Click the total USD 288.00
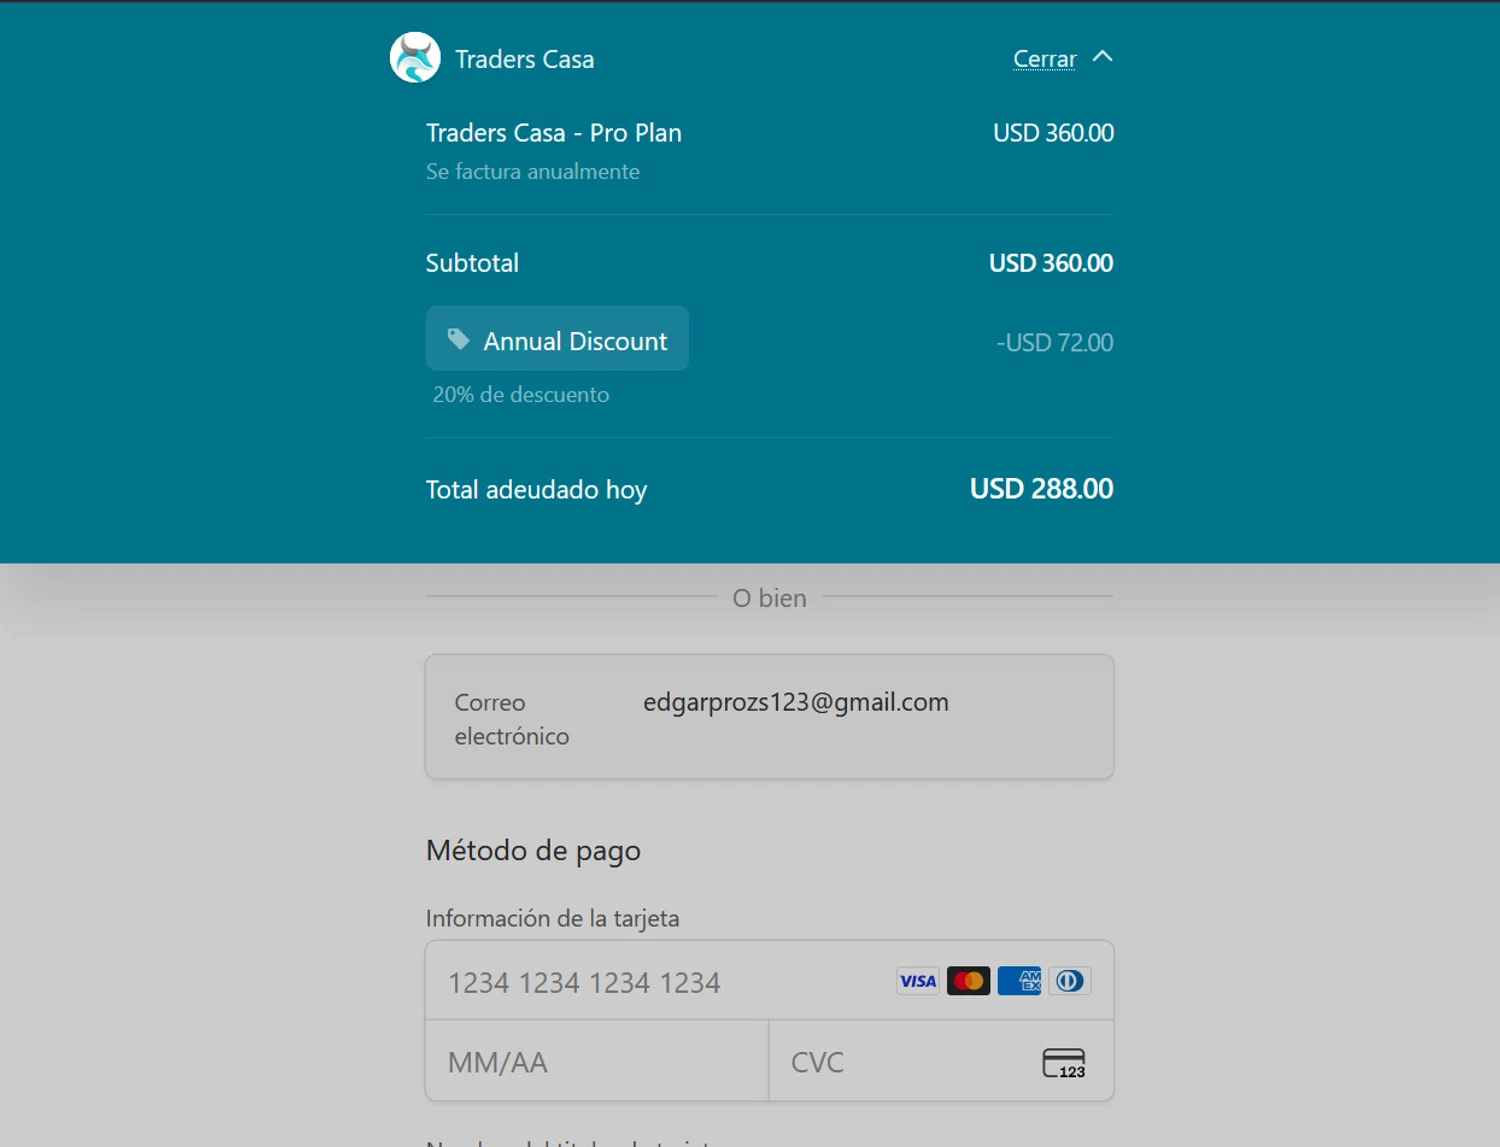The height and width of the screenshot is (1147, 1500). tap(1041, 489)
